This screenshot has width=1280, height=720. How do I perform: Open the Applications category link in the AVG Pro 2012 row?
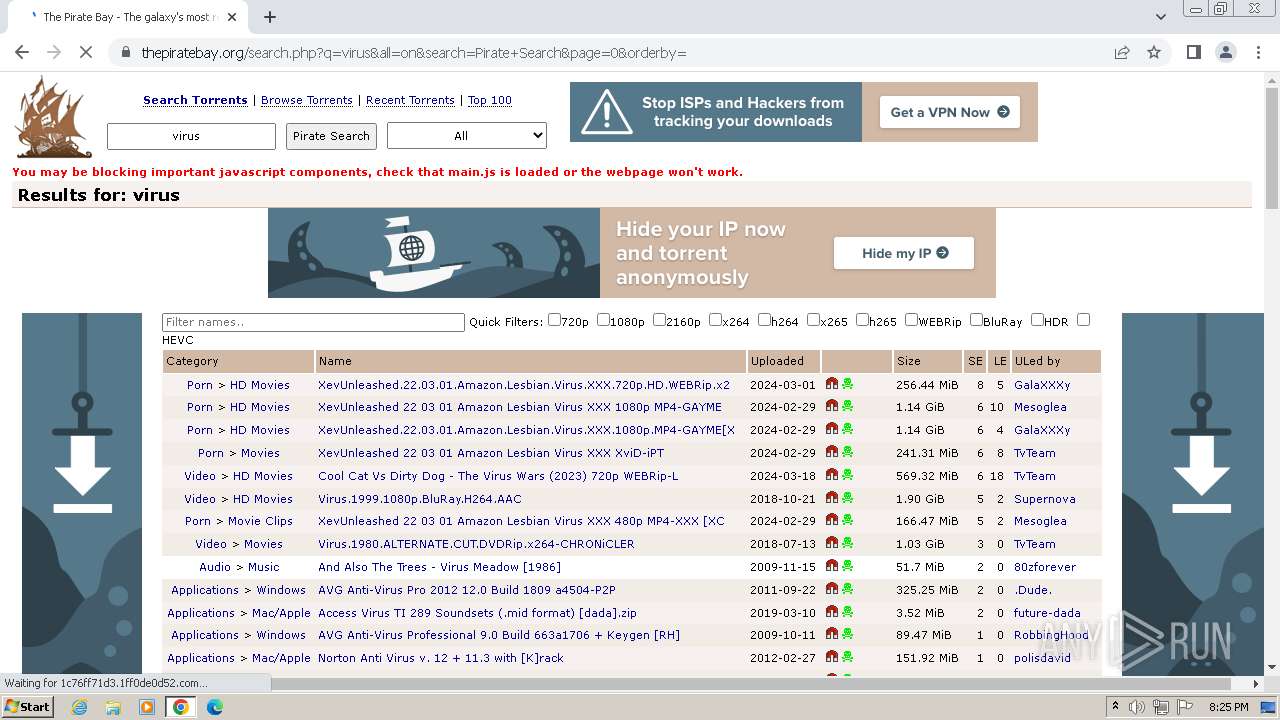(205, 590)
